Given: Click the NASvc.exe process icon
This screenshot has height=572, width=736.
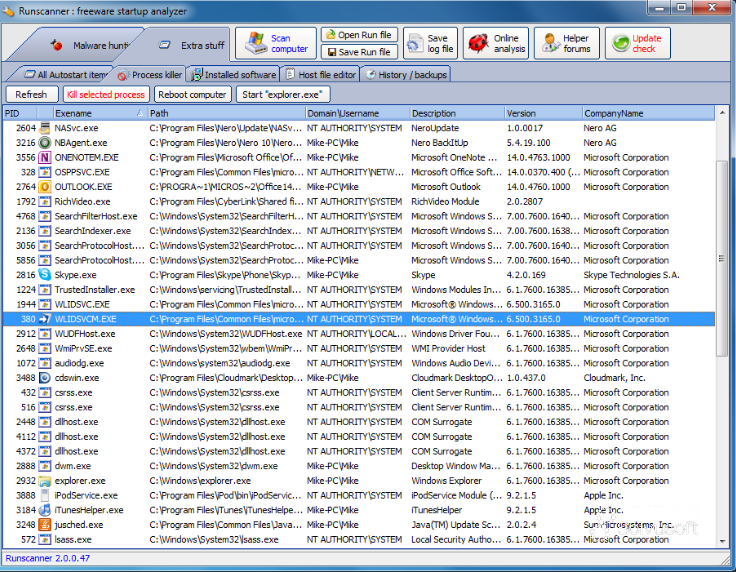Looking at the screenshot, I should point(45,128).
